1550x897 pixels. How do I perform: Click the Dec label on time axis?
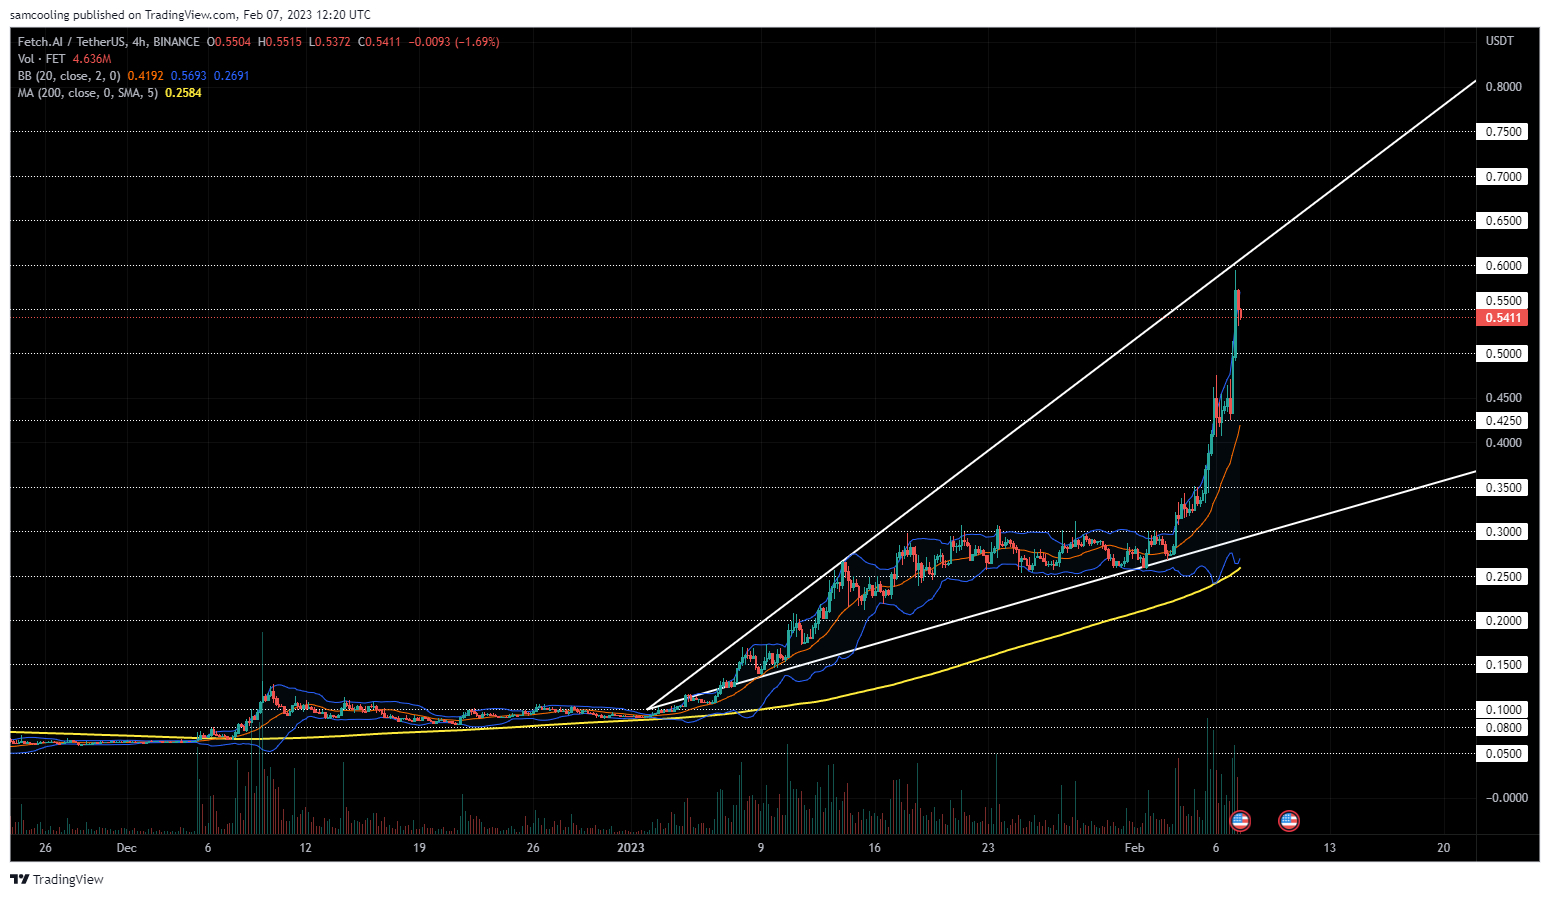tap(126, 848)
